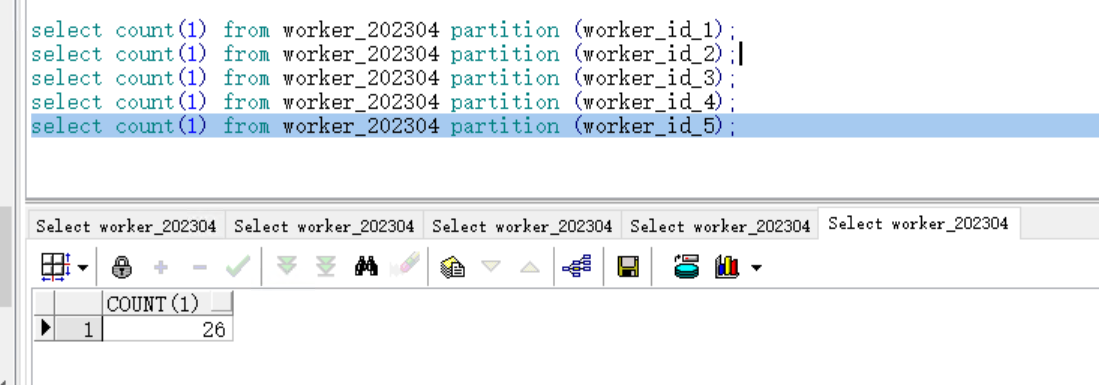Click the edit data lock icon
Screen dimensions: 1099x385
tap(122, 266)
